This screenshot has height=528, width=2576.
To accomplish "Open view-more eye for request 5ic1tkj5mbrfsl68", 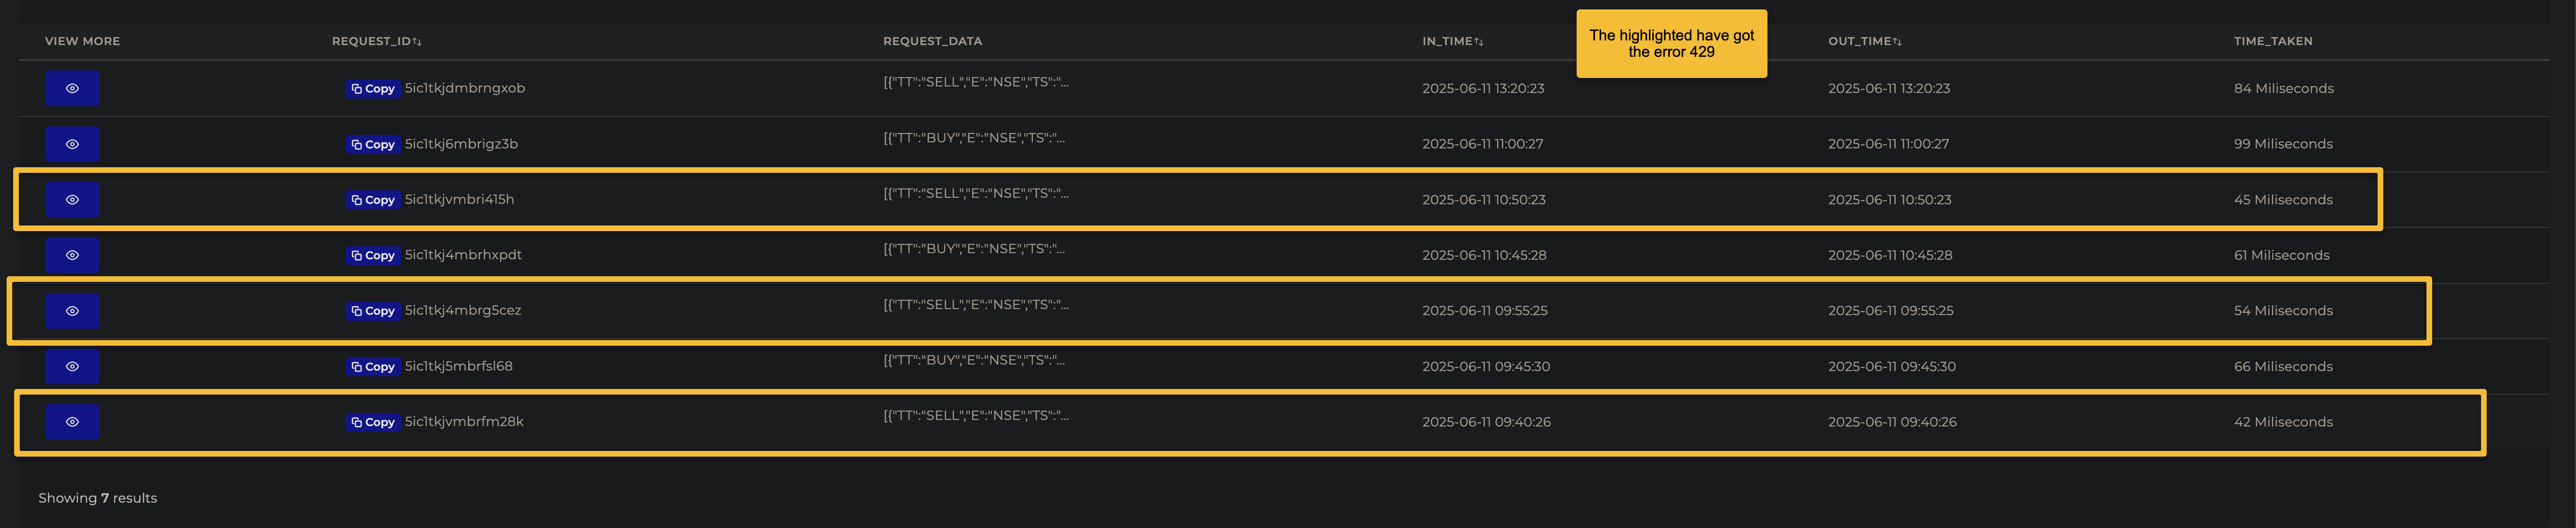I will point(72,366).
